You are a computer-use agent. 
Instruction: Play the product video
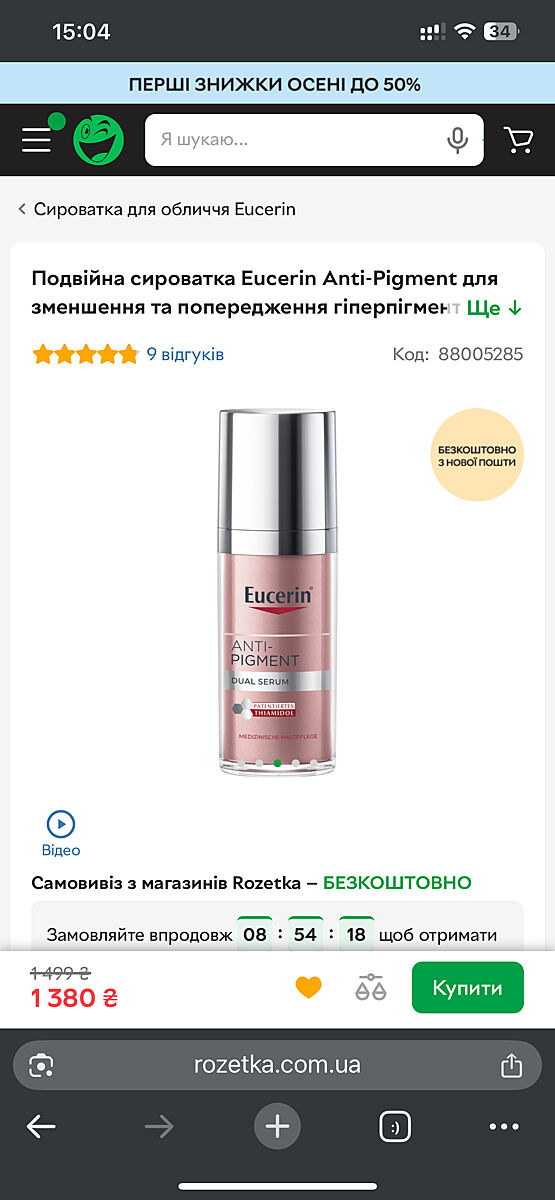(x=61, y=834)
